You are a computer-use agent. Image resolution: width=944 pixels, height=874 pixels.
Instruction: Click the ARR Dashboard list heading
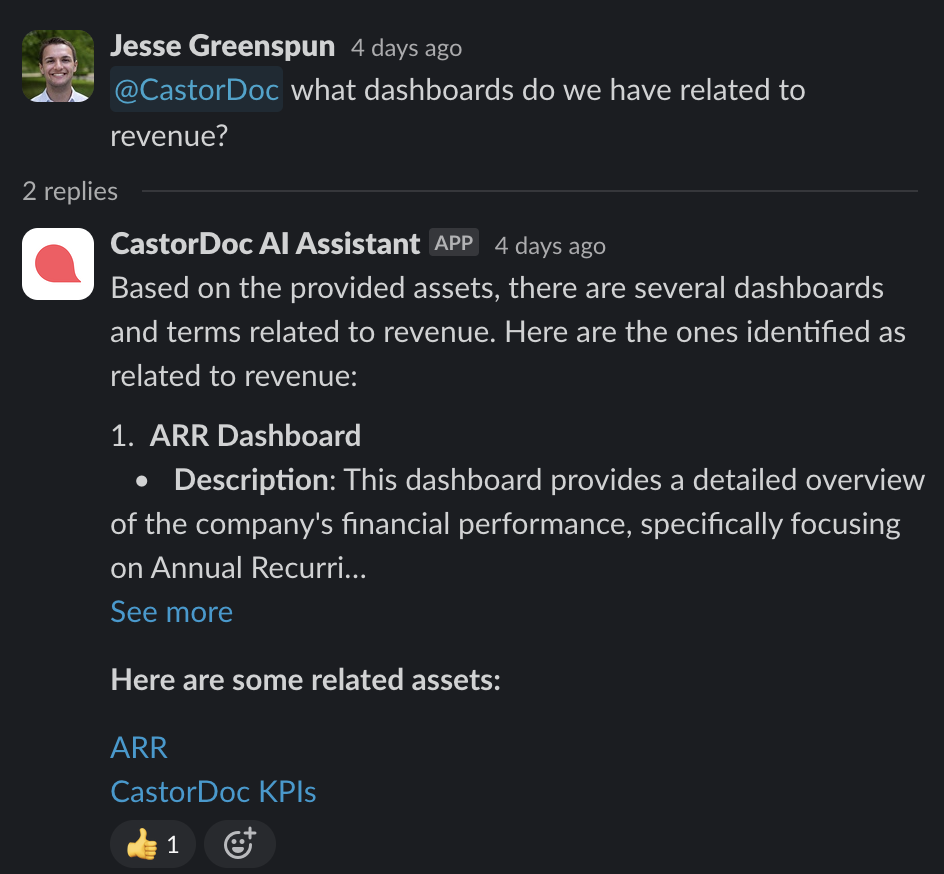tap(255, 436)
